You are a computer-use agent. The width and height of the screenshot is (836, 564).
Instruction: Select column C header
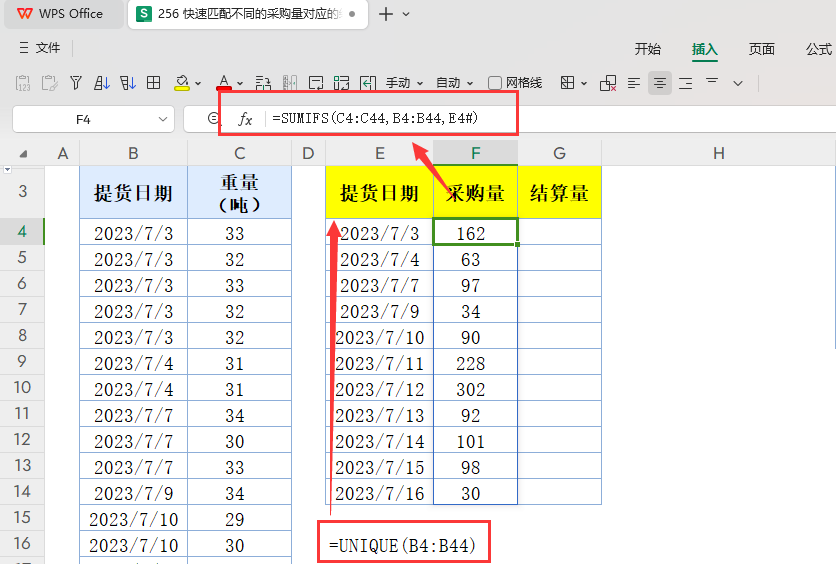239,154
